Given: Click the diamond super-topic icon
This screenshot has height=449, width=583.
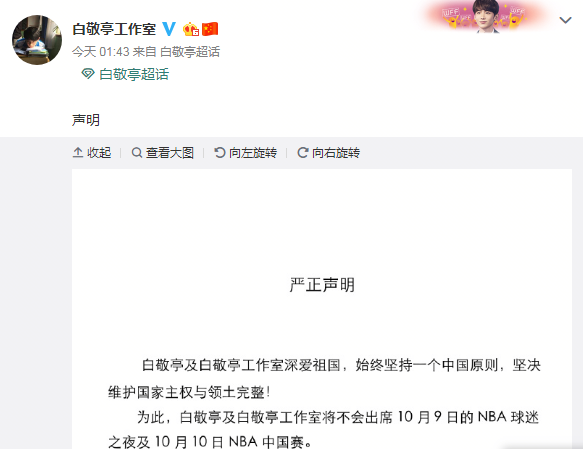Looking at the screenshot, I should (x=88, y=74).
